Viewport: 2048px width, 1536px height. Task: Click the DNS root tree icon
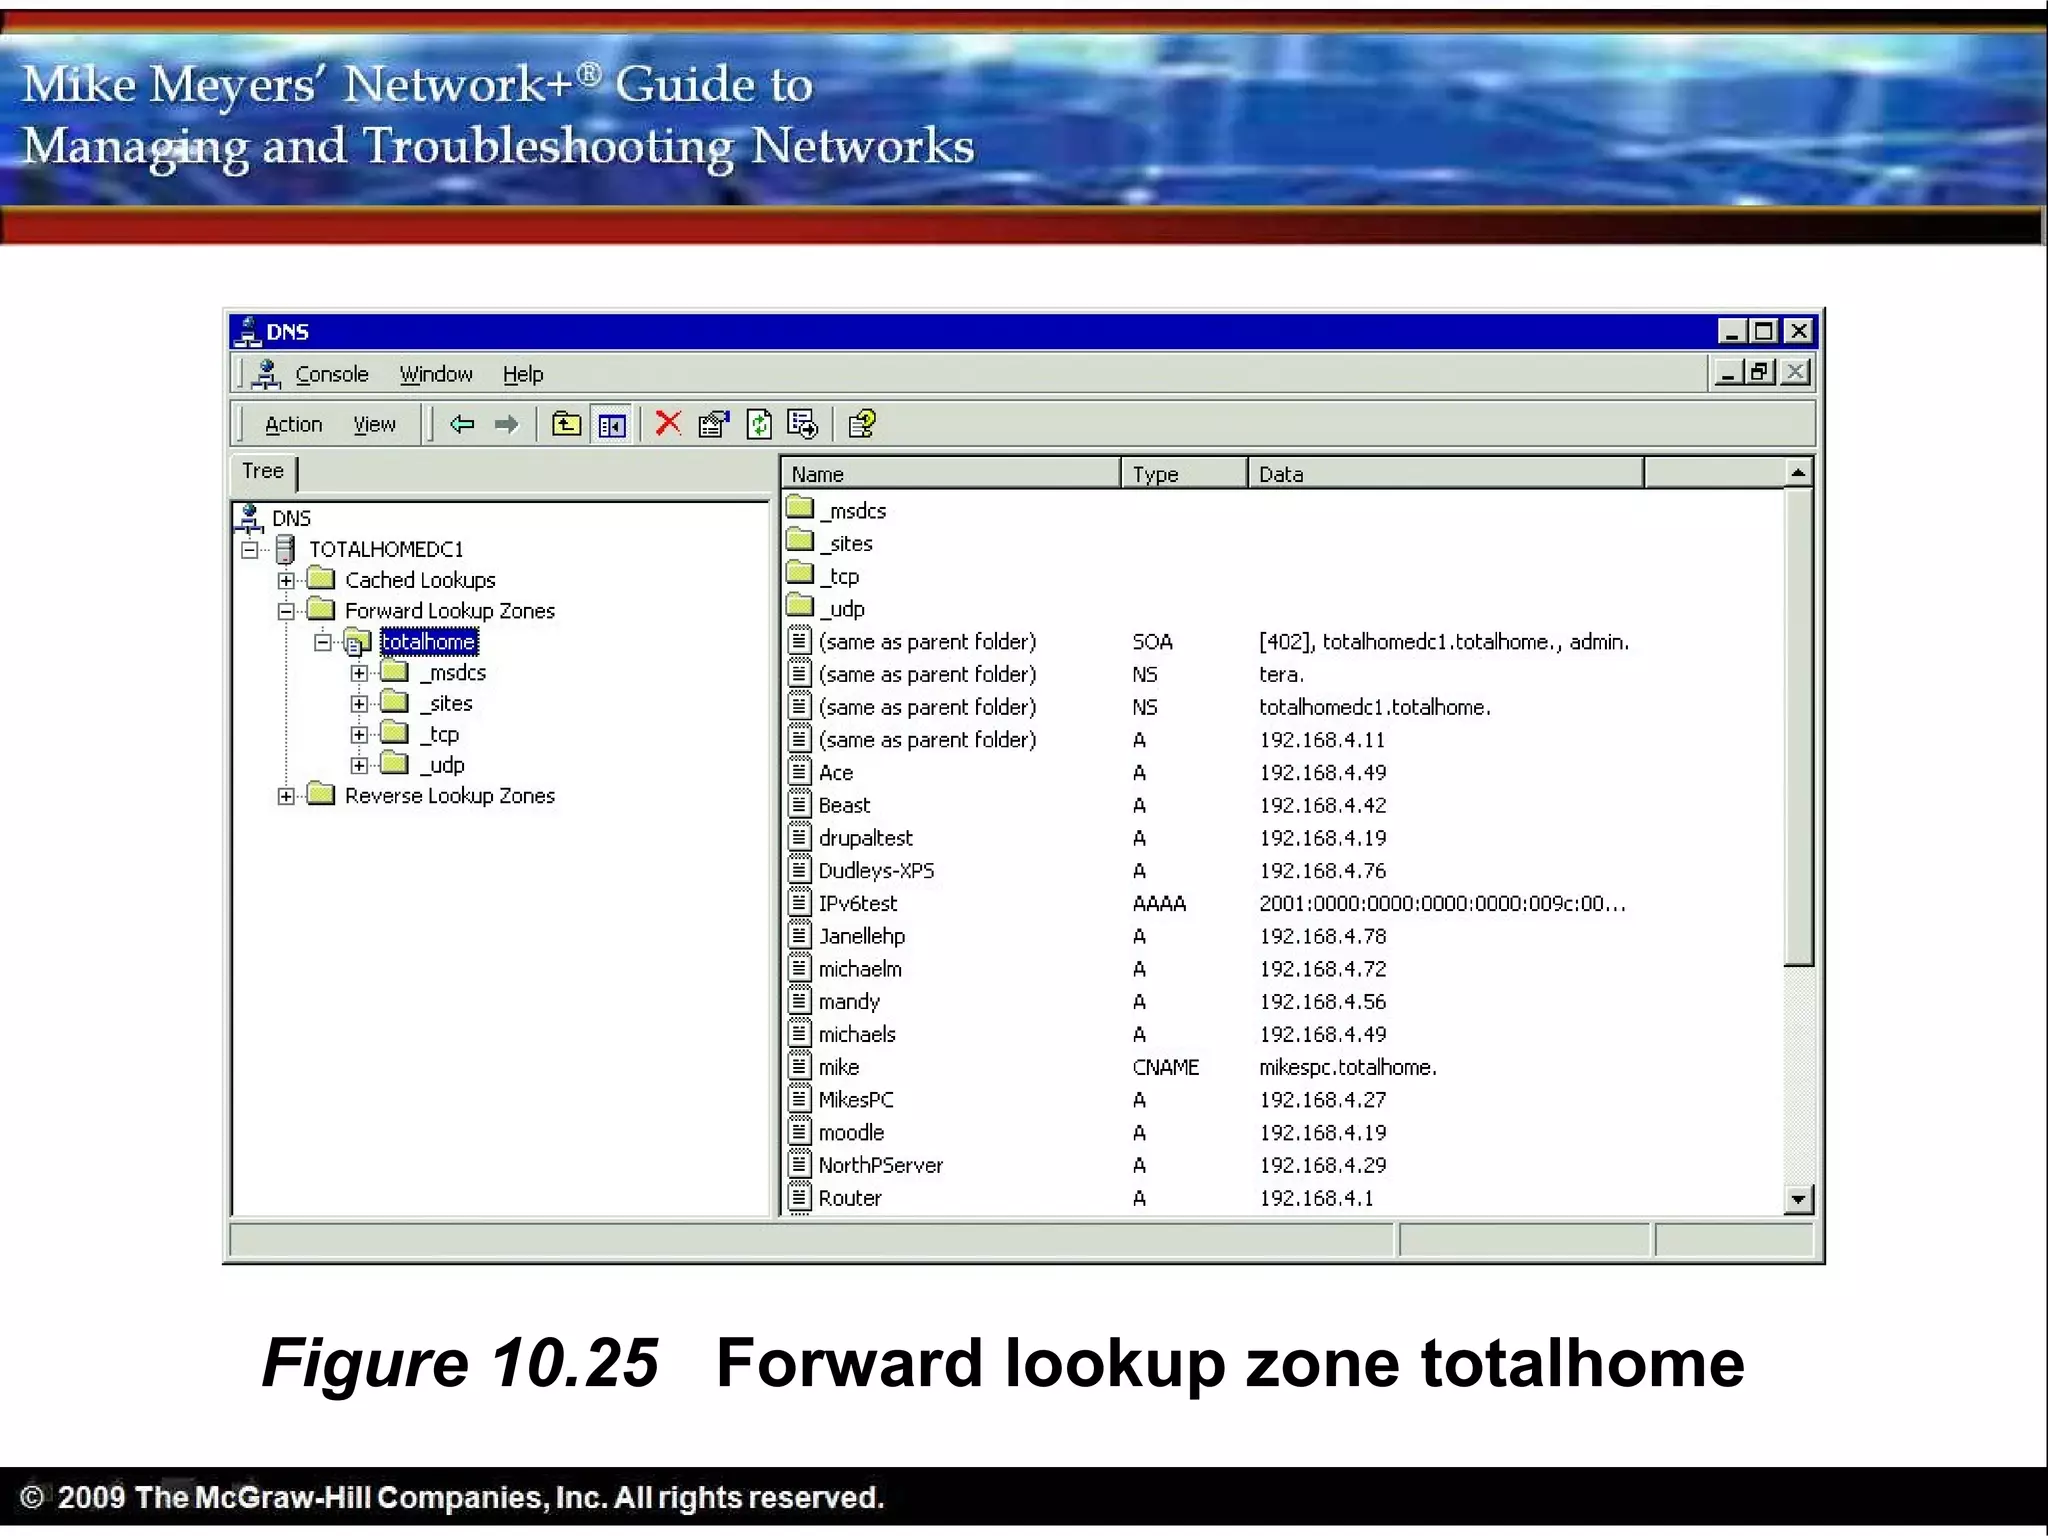249,518
